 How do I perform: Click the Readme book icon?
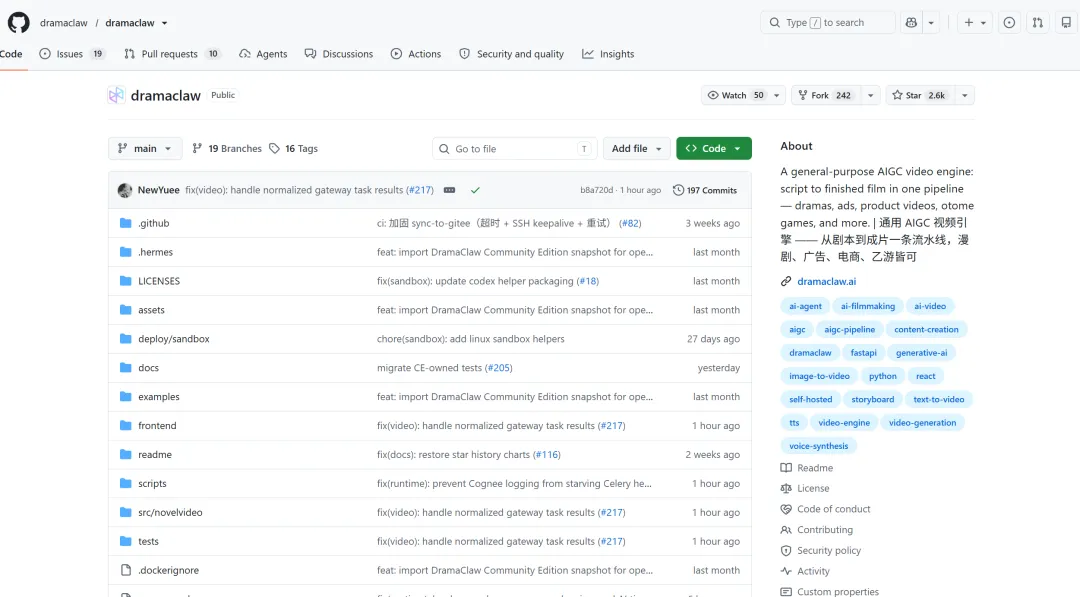coord(786,468)
